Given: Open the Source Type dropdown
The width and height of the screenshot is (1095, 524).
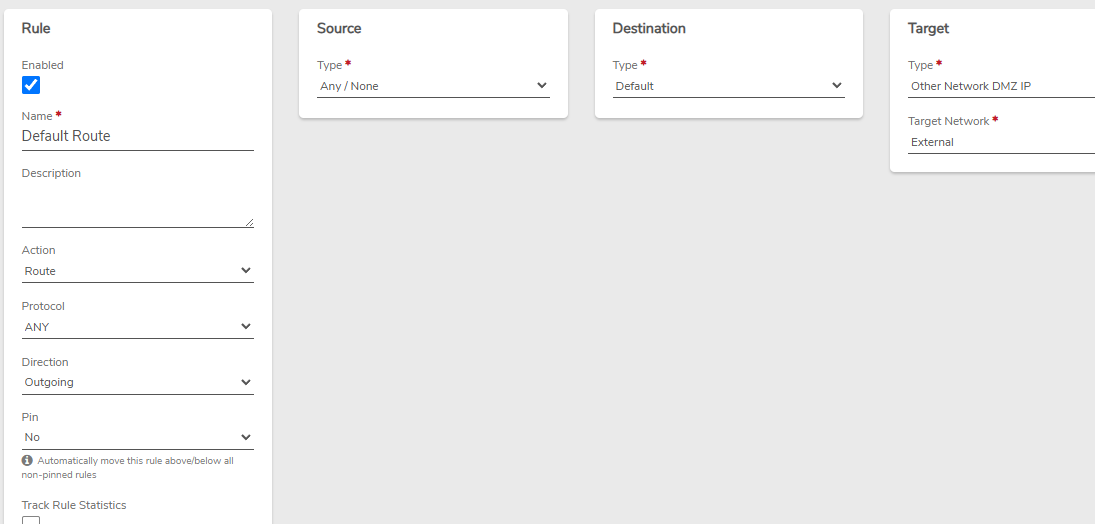Looking at the screenshot, I should (x=433, y=86).
